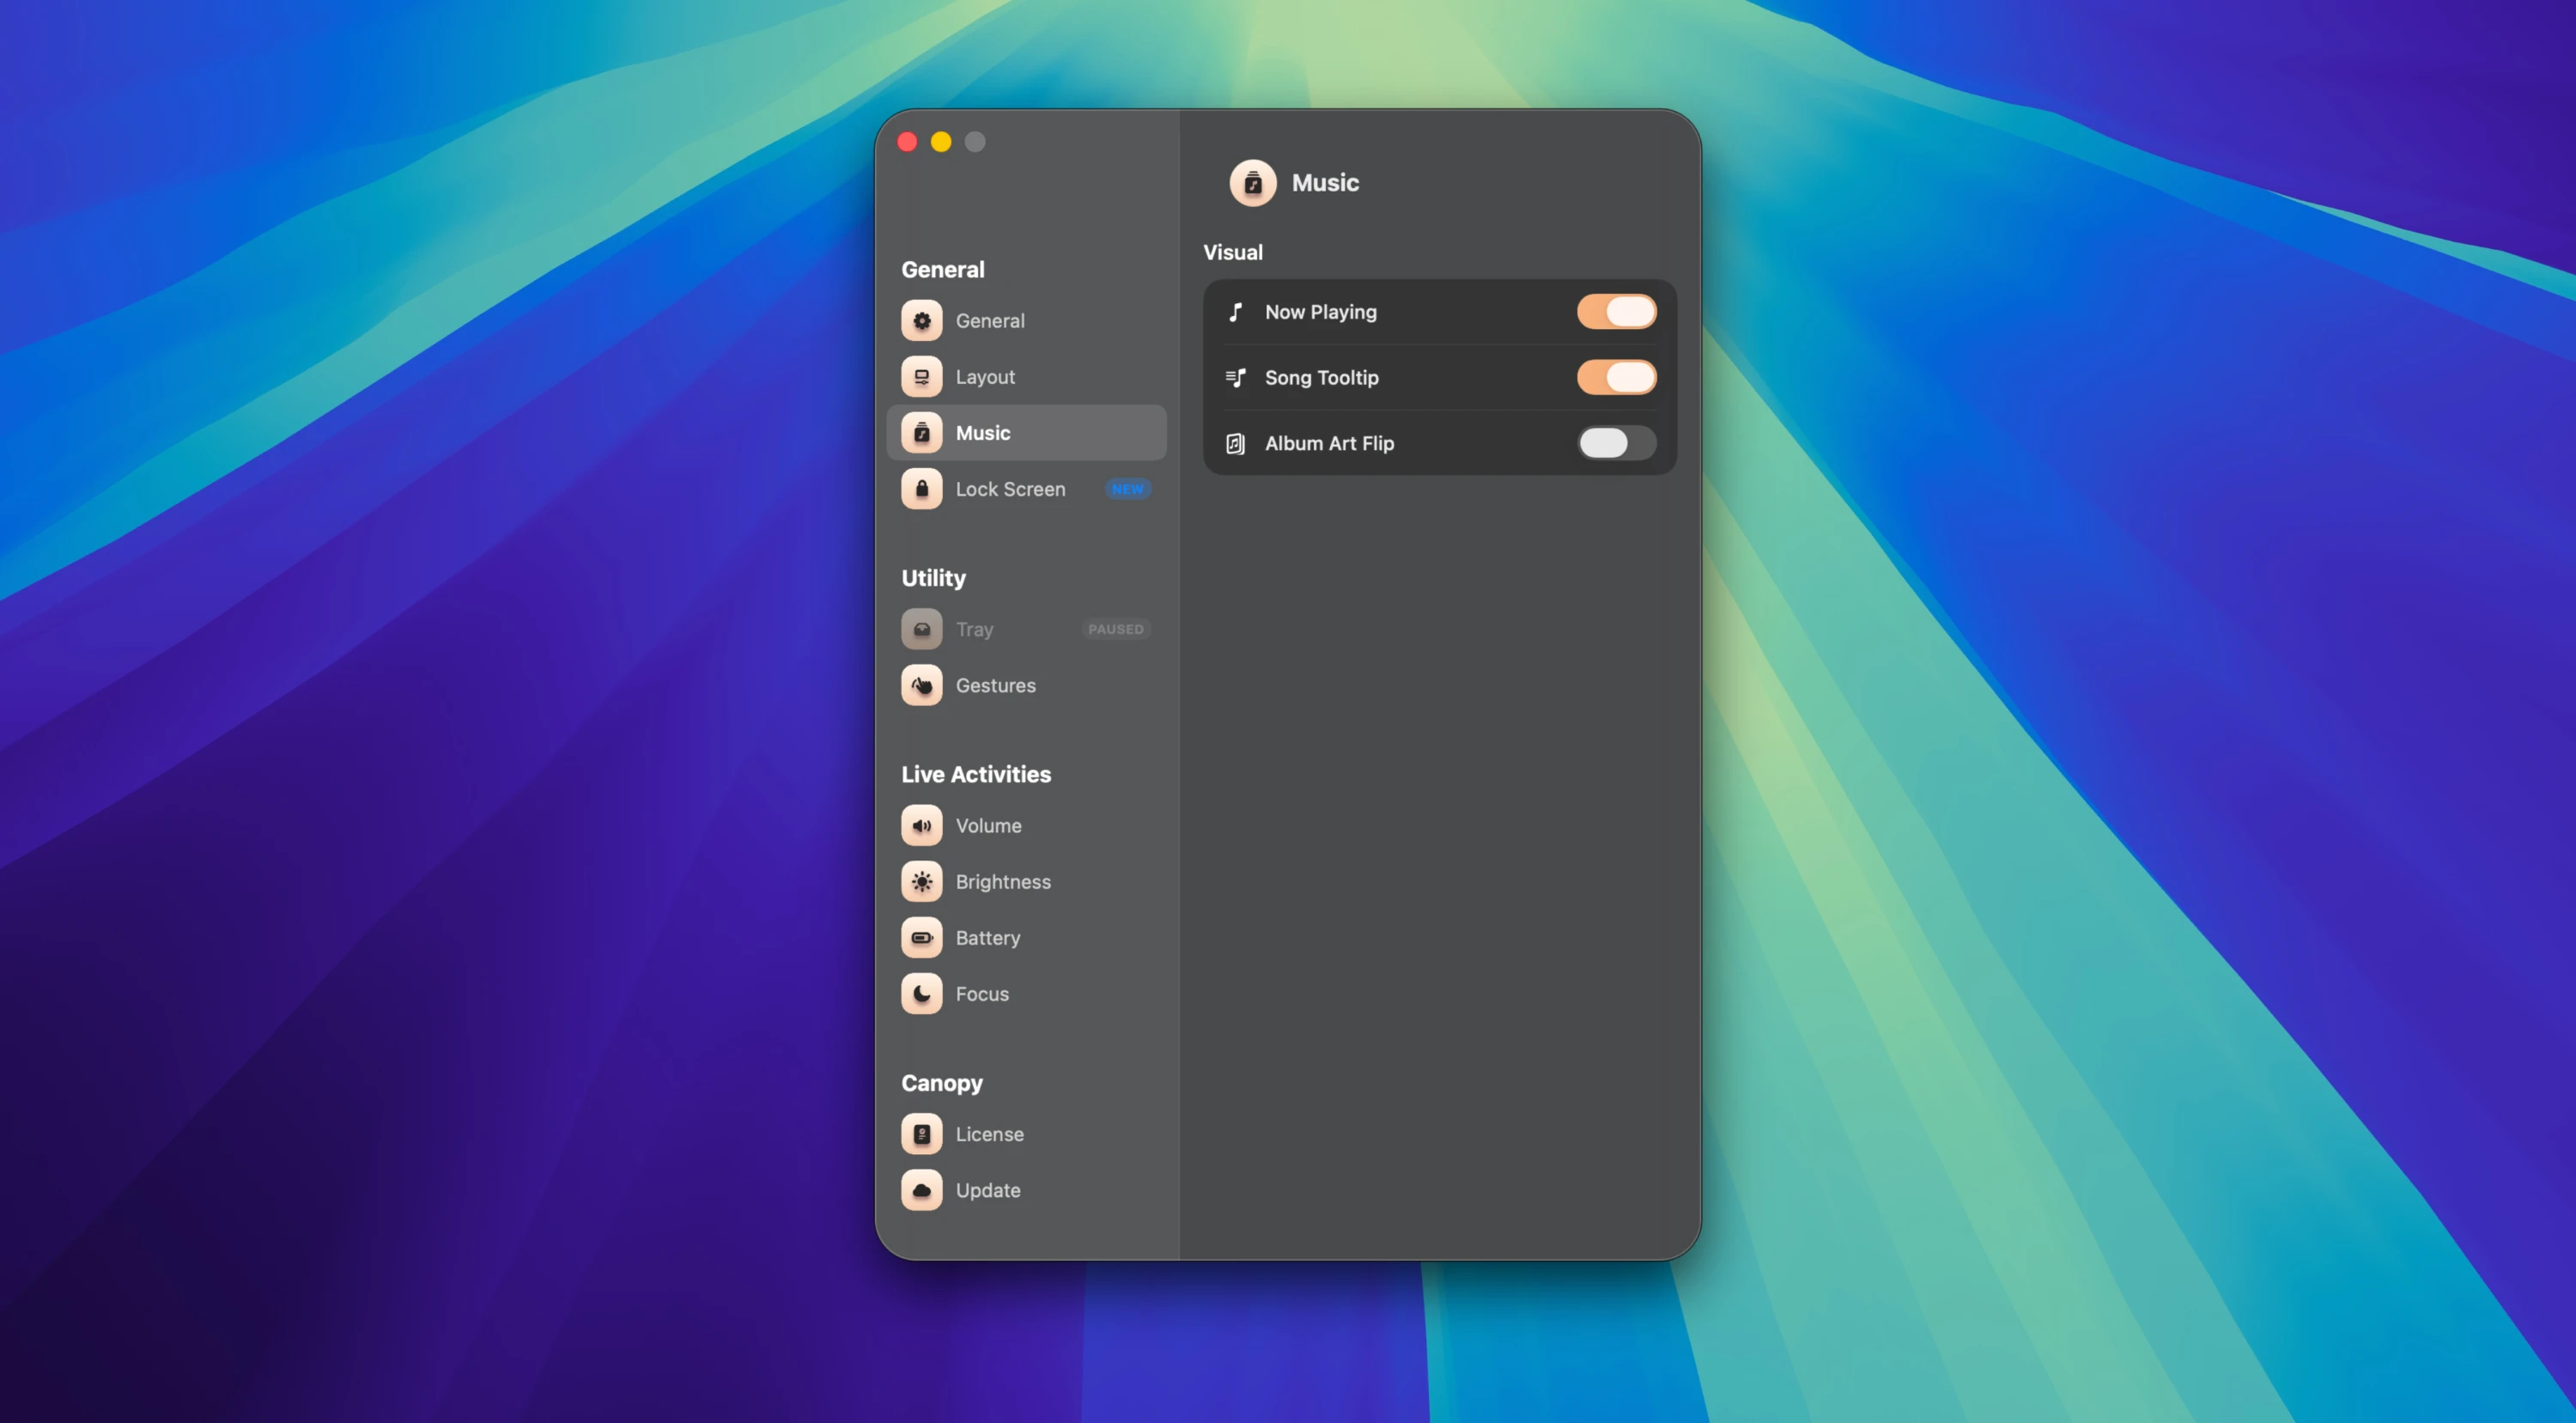The width and height of the screenshot is (2576, 1423).
Task: Click the Gestures hand icon
Action: tap(921, 685)
